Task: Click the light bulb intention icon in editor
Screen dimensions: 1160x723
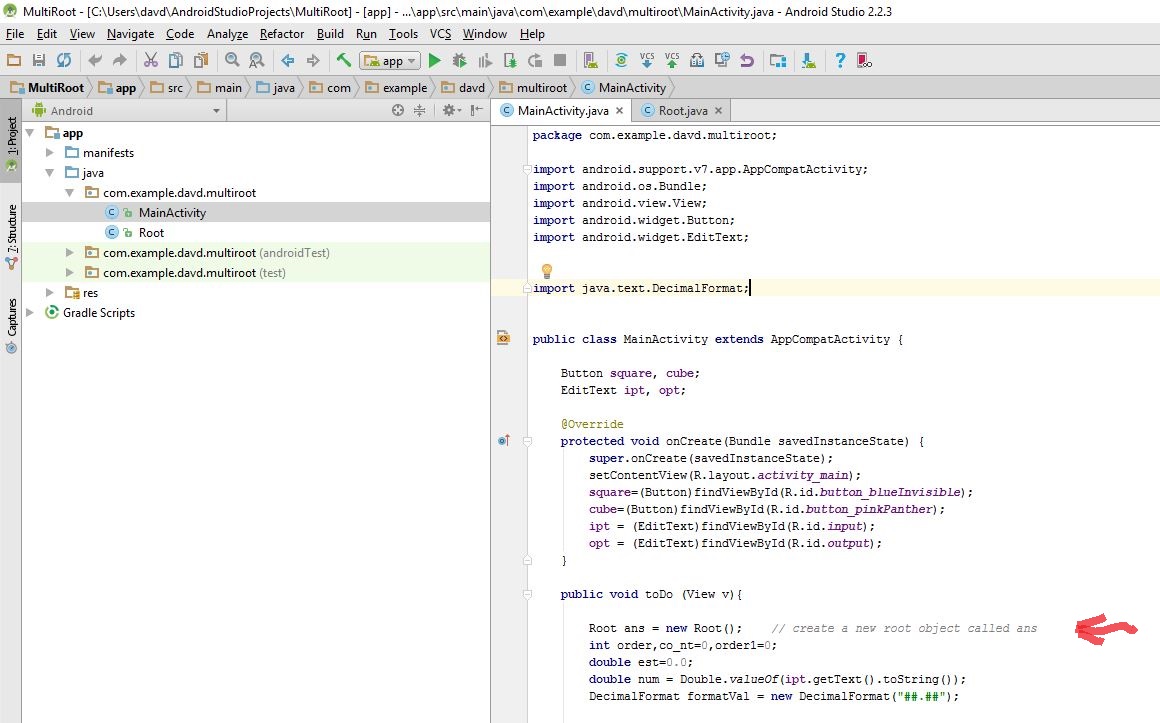Action: [x=547, y=270]
